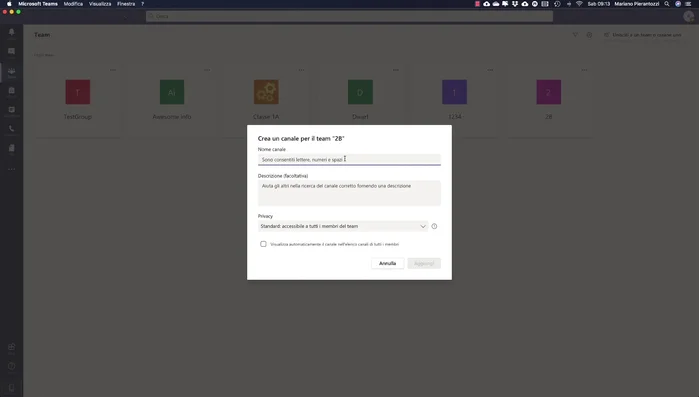The image size is (699, 397).
Task: Open Help icon in sidebar
Action: click(x=12, y=366)
